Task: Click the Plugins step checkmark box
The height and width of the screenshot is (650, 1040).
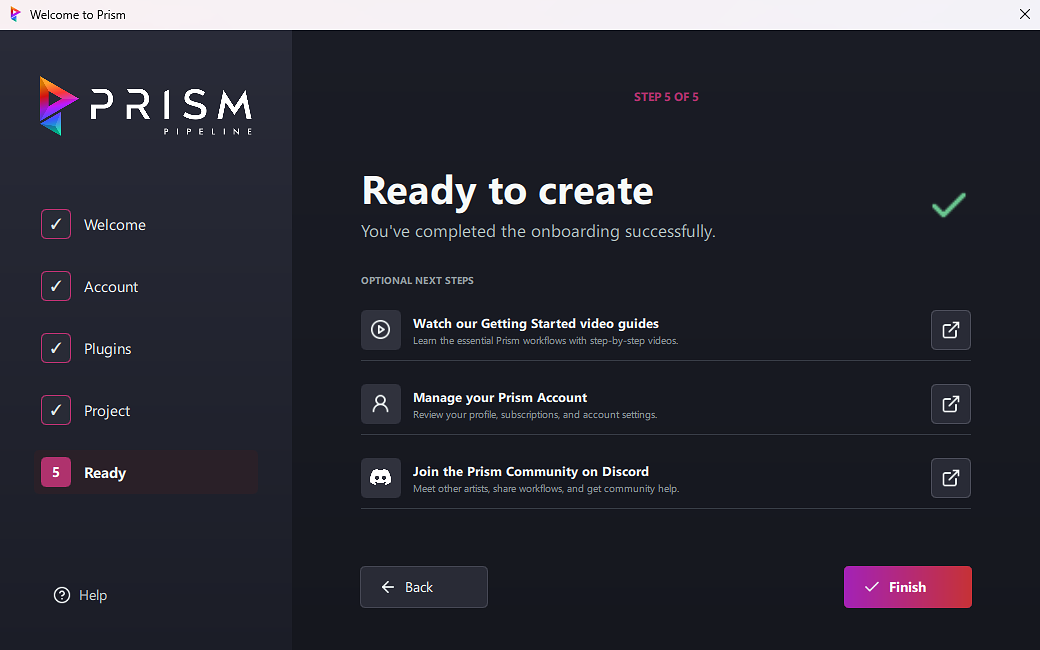Action: [x=56, y=348]
